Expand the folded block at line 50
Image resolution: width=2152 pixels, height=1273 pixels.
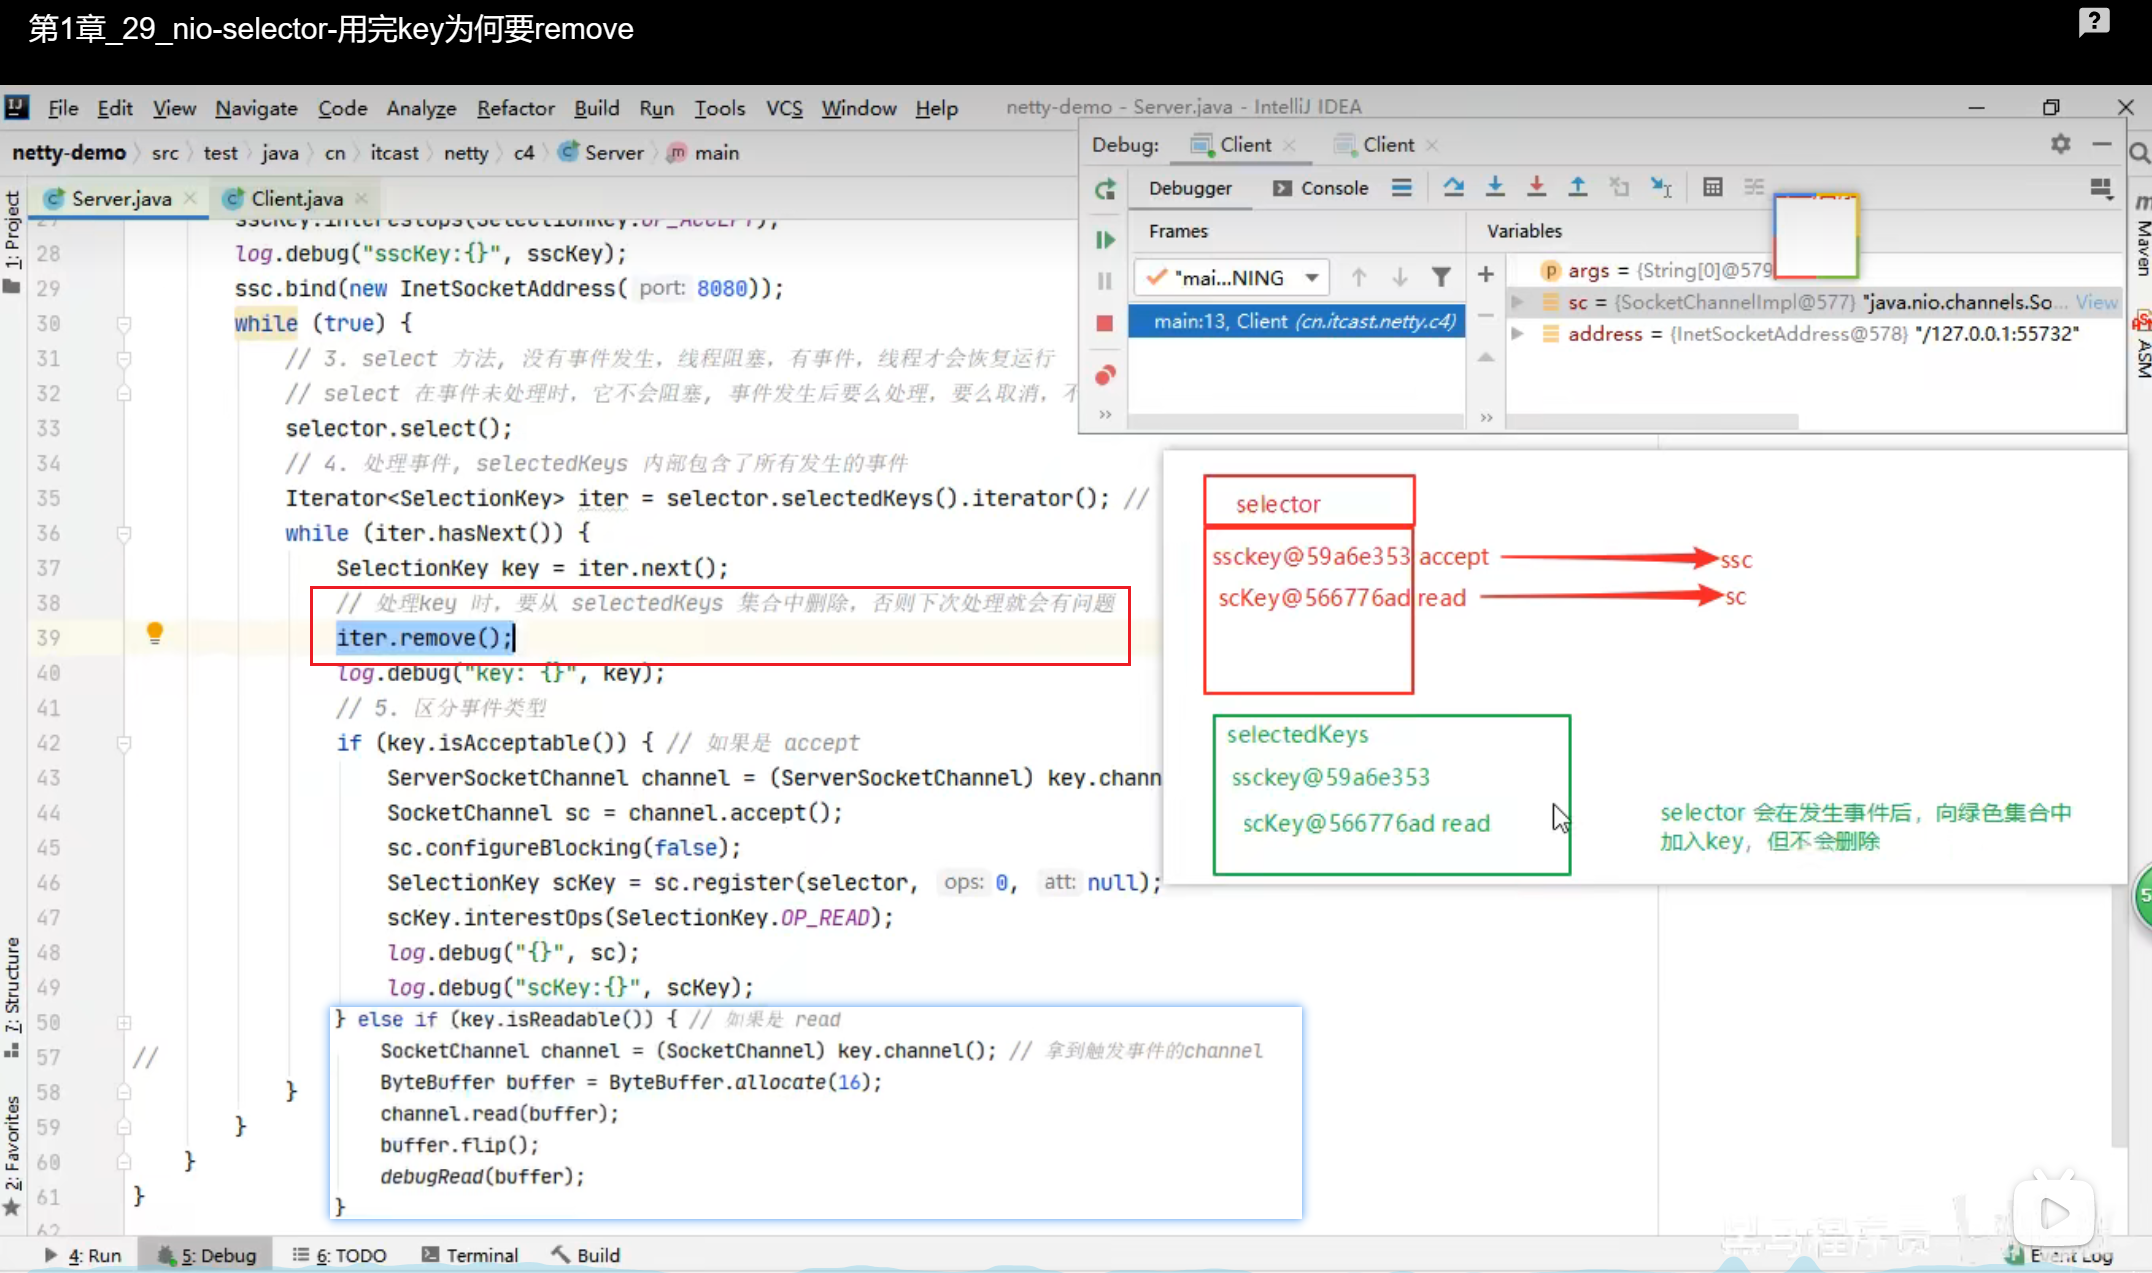coord(124,1023)
